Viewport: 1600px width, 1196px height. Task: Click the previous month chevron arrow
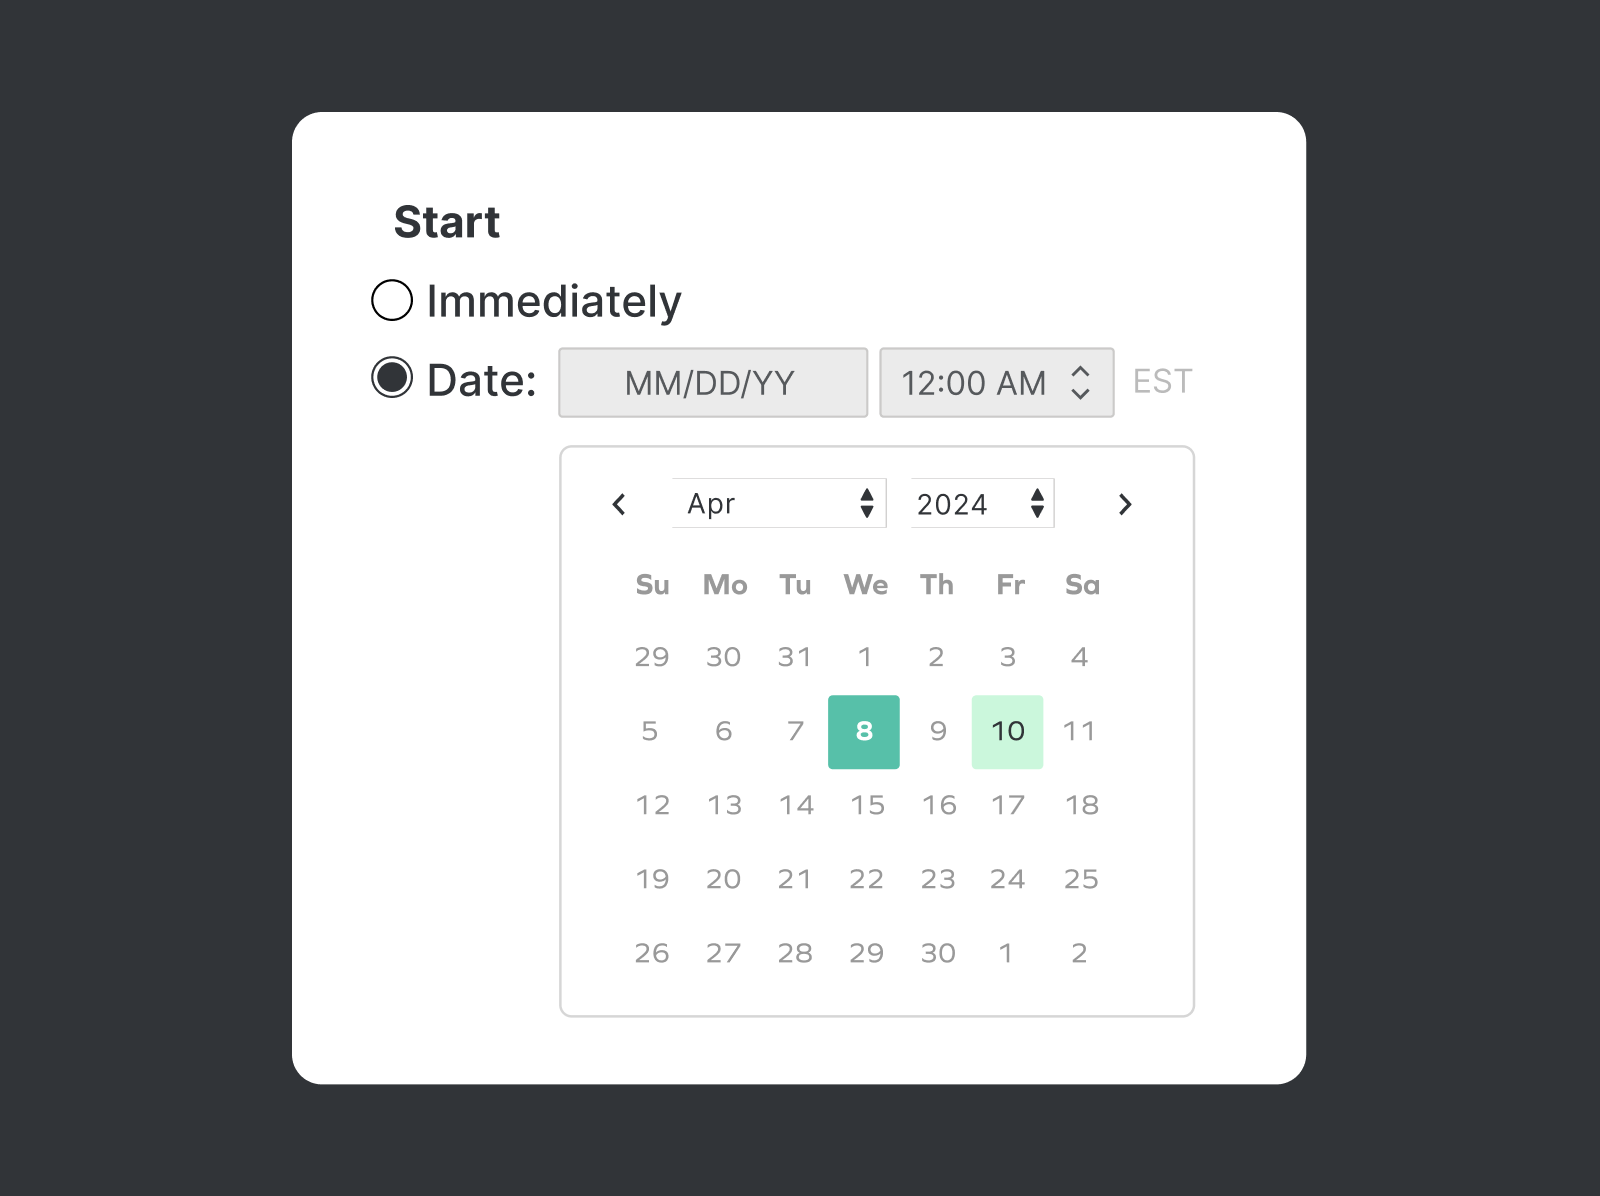pyautogui.click(x=618, y=505)
